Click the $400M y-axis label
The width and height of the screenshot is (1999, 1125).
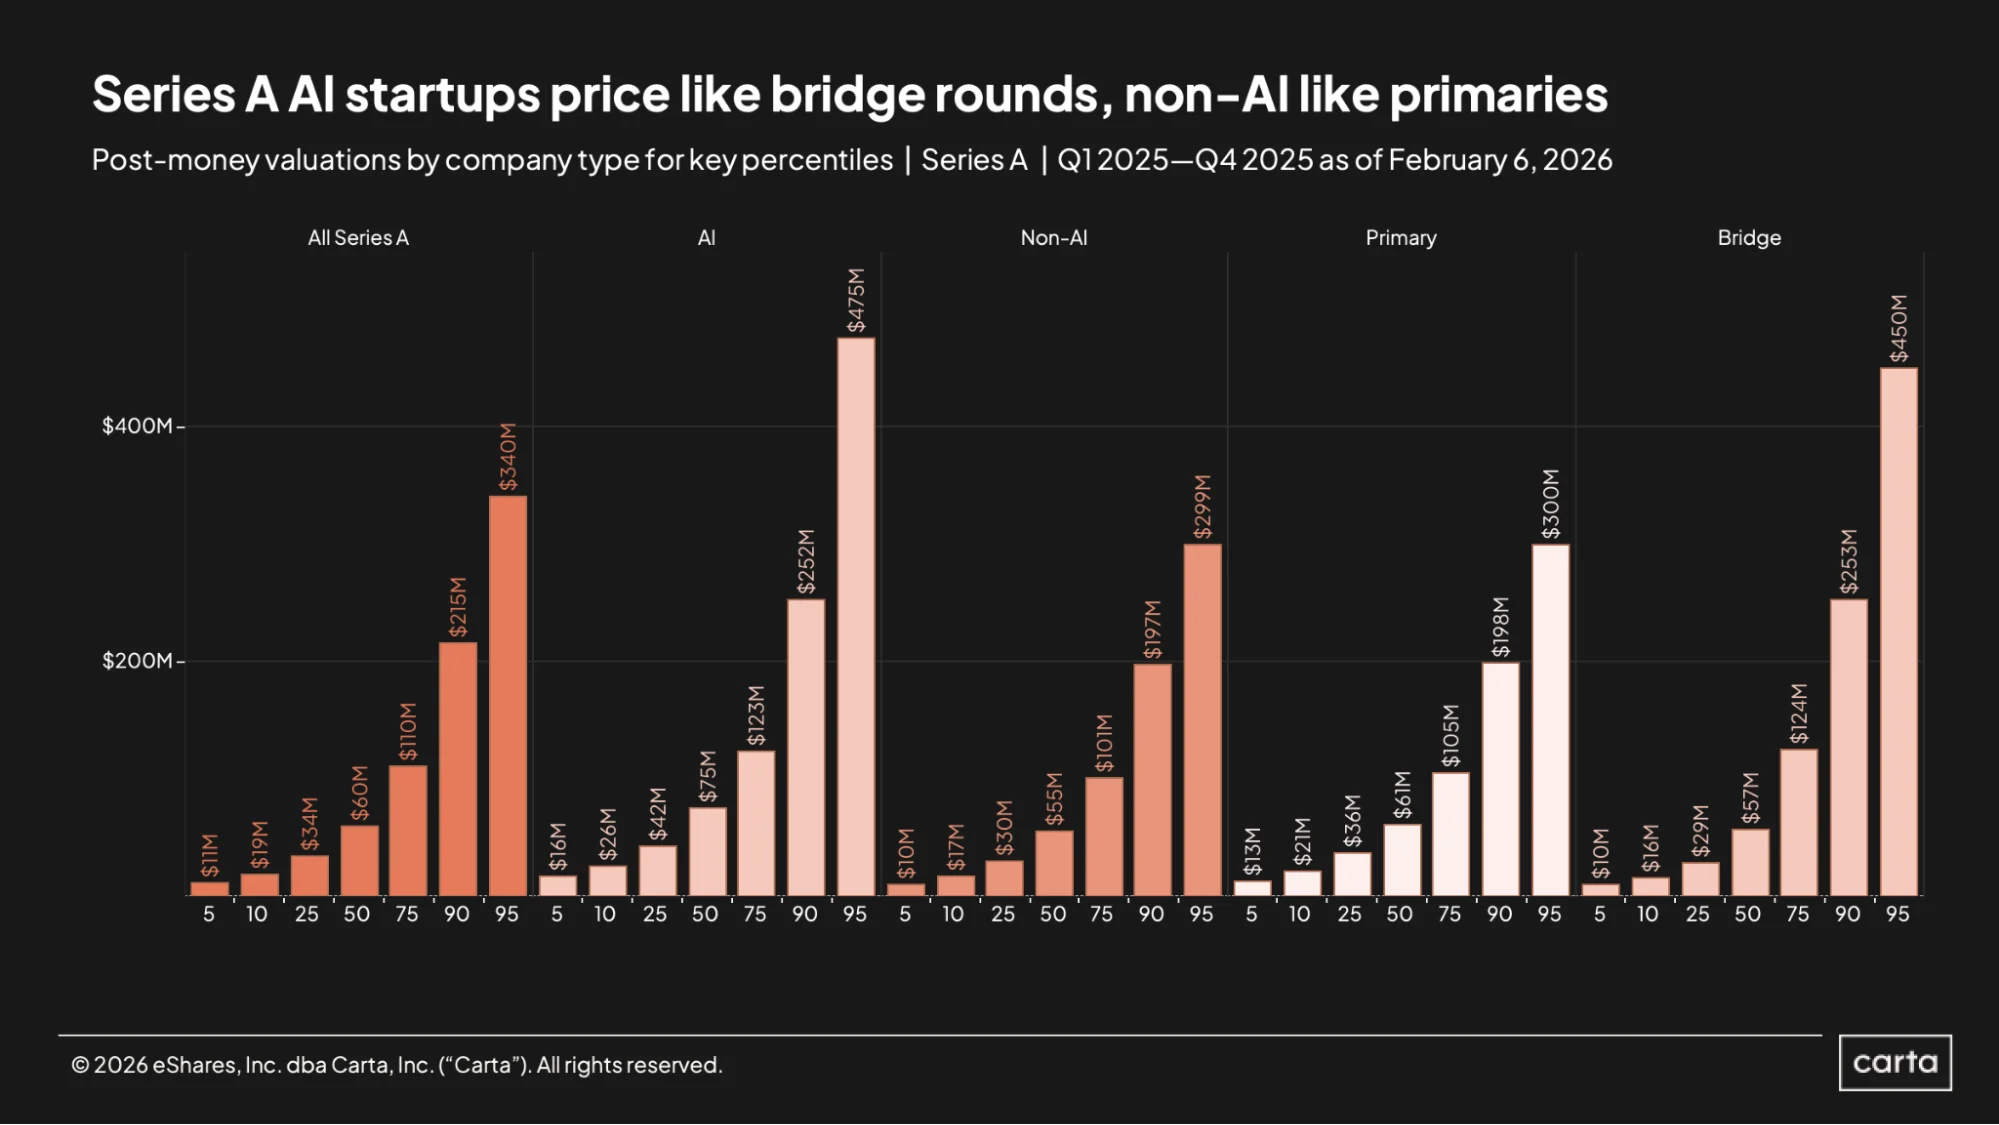pyautogui.click(x=138, y=426)
